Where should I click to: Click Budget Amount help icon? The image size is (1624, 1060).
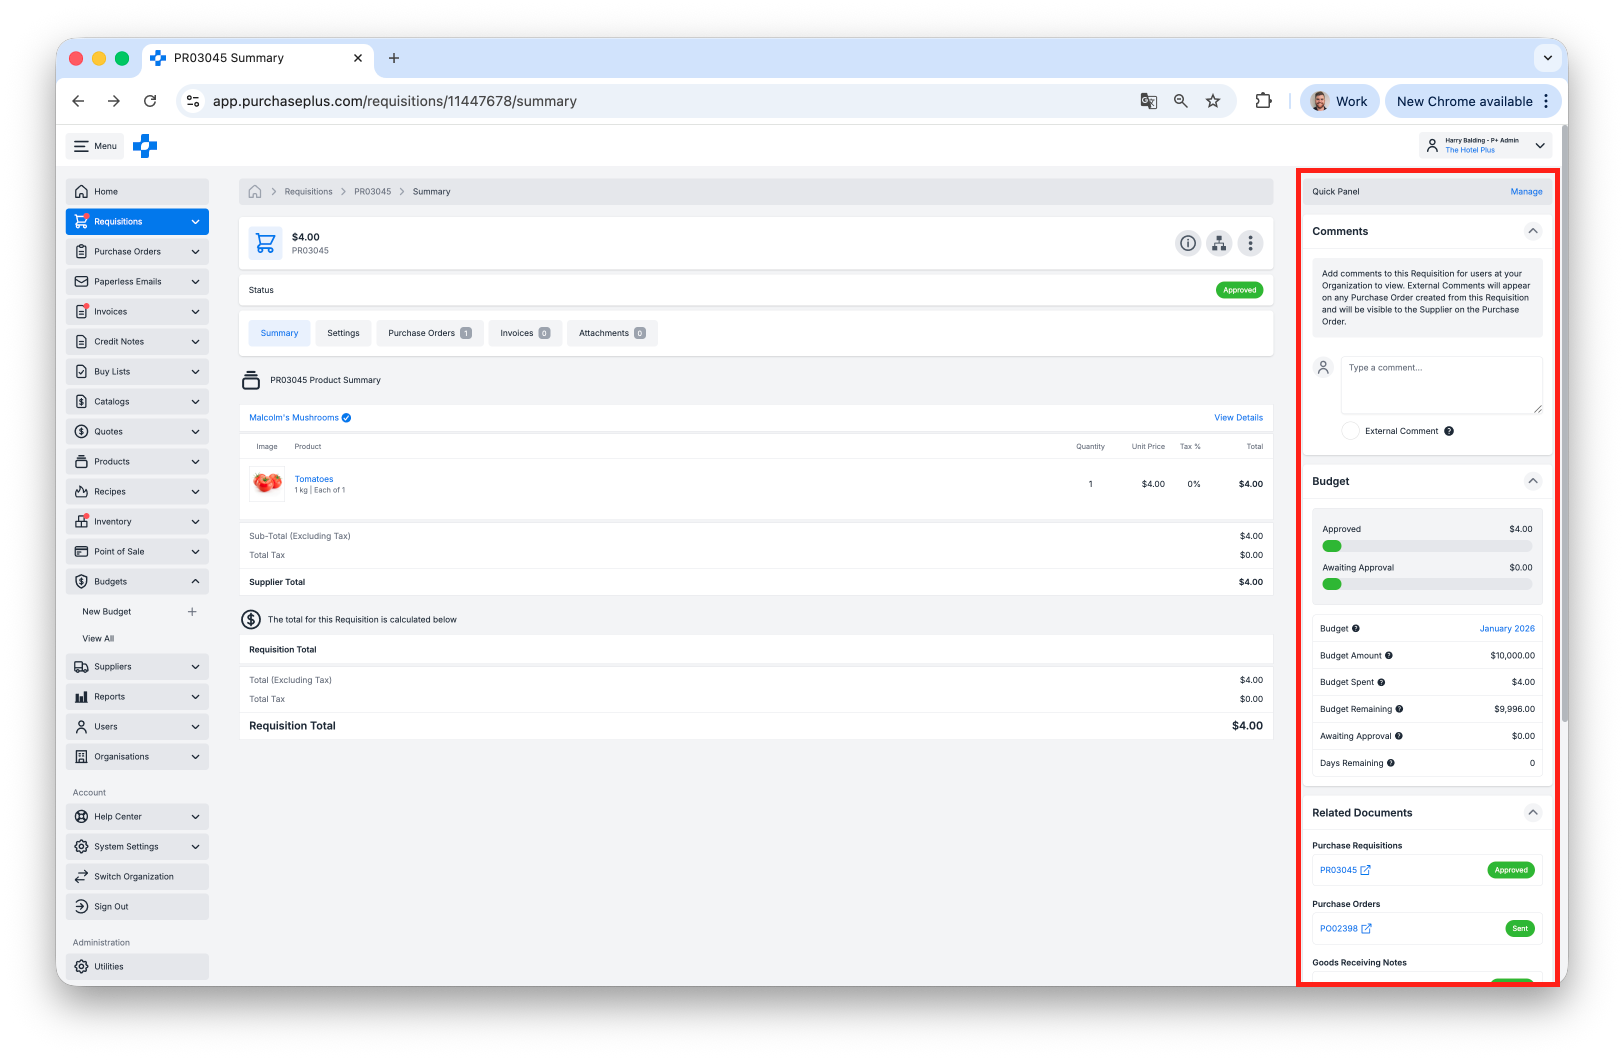point(1389,656)
